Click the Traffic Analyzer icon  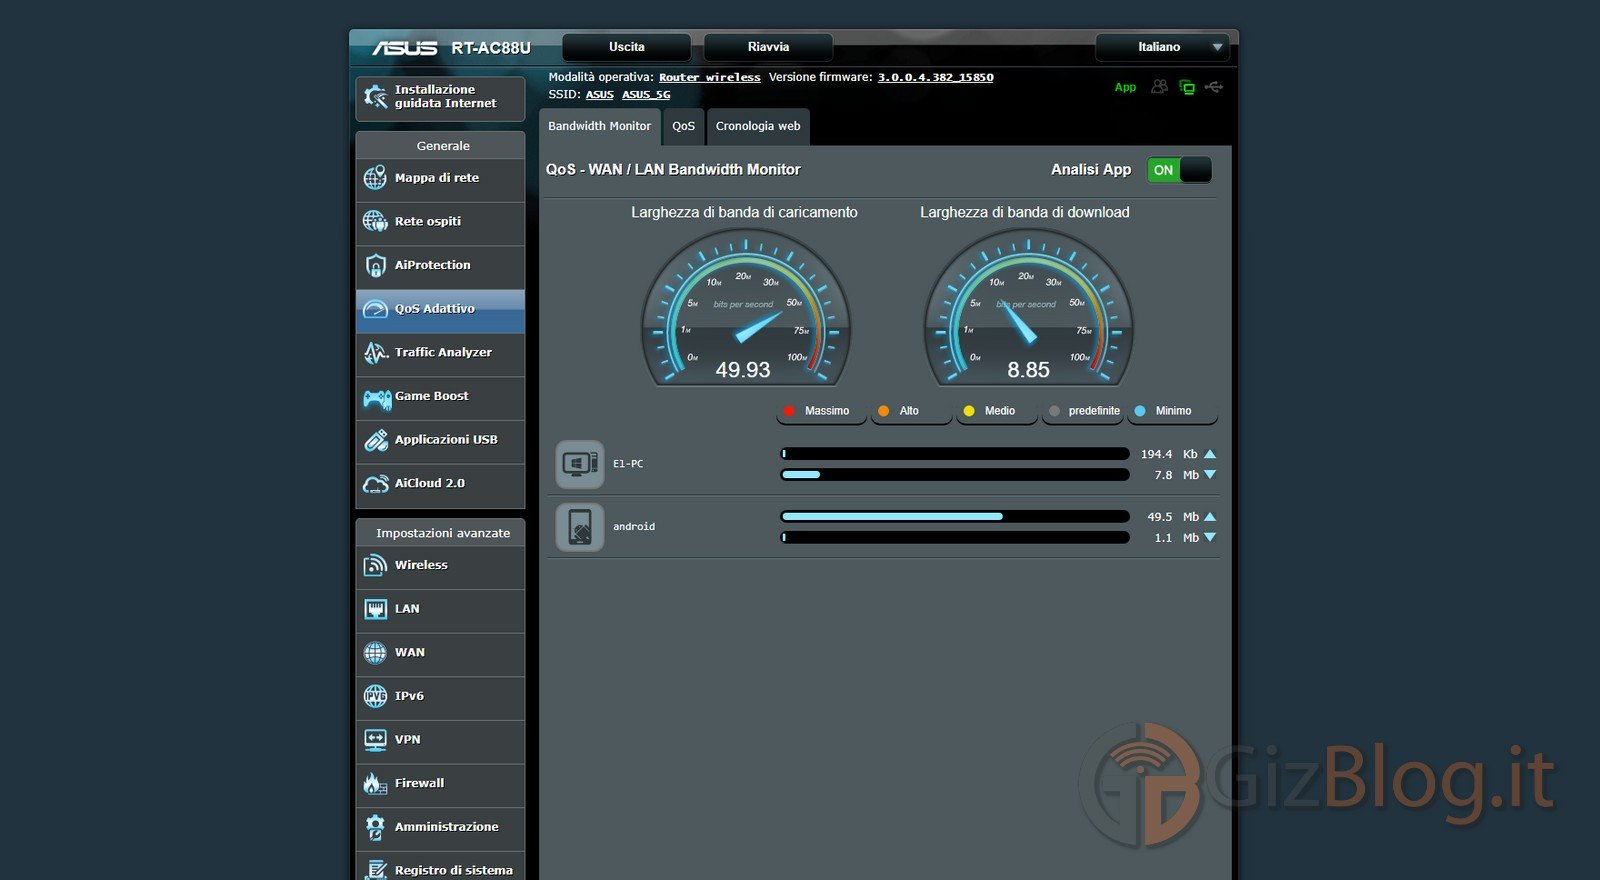tap(375, 352)
